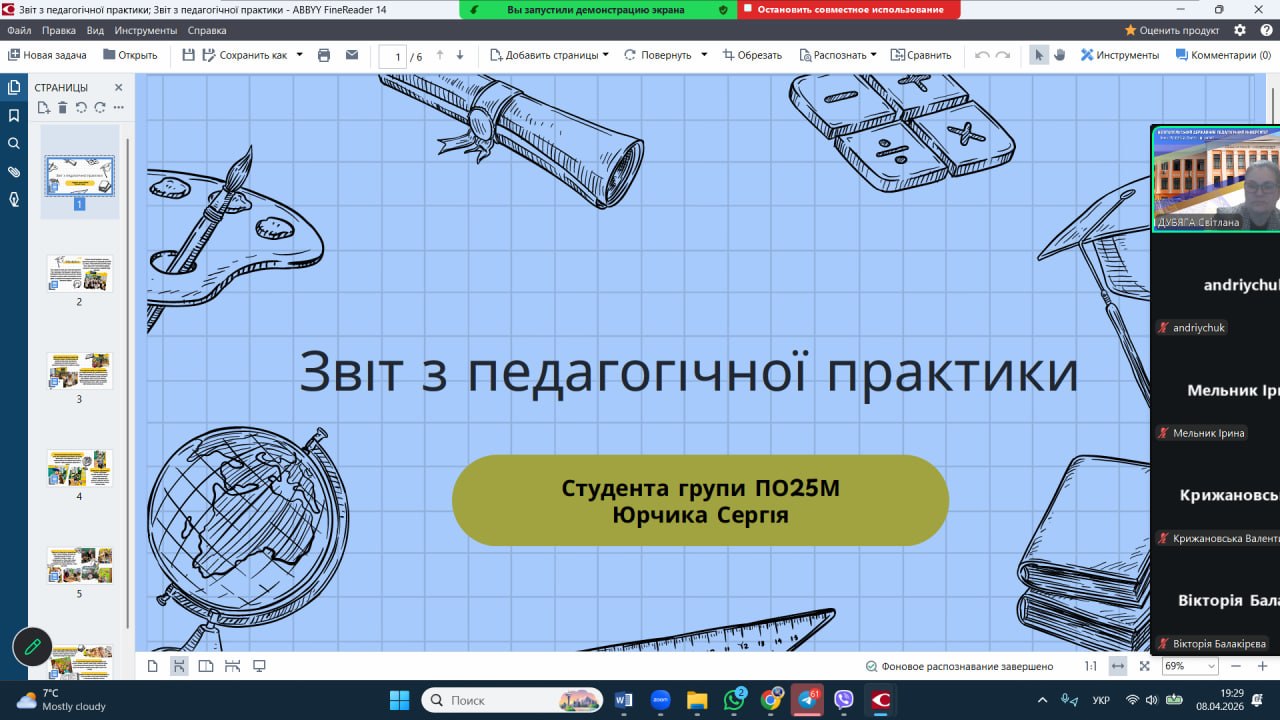Viewport: 1280px width, 720px height.
Task: Open the Bookmarks panel in left sidebar
Action: pyautogui.click(x=14, y=116)
